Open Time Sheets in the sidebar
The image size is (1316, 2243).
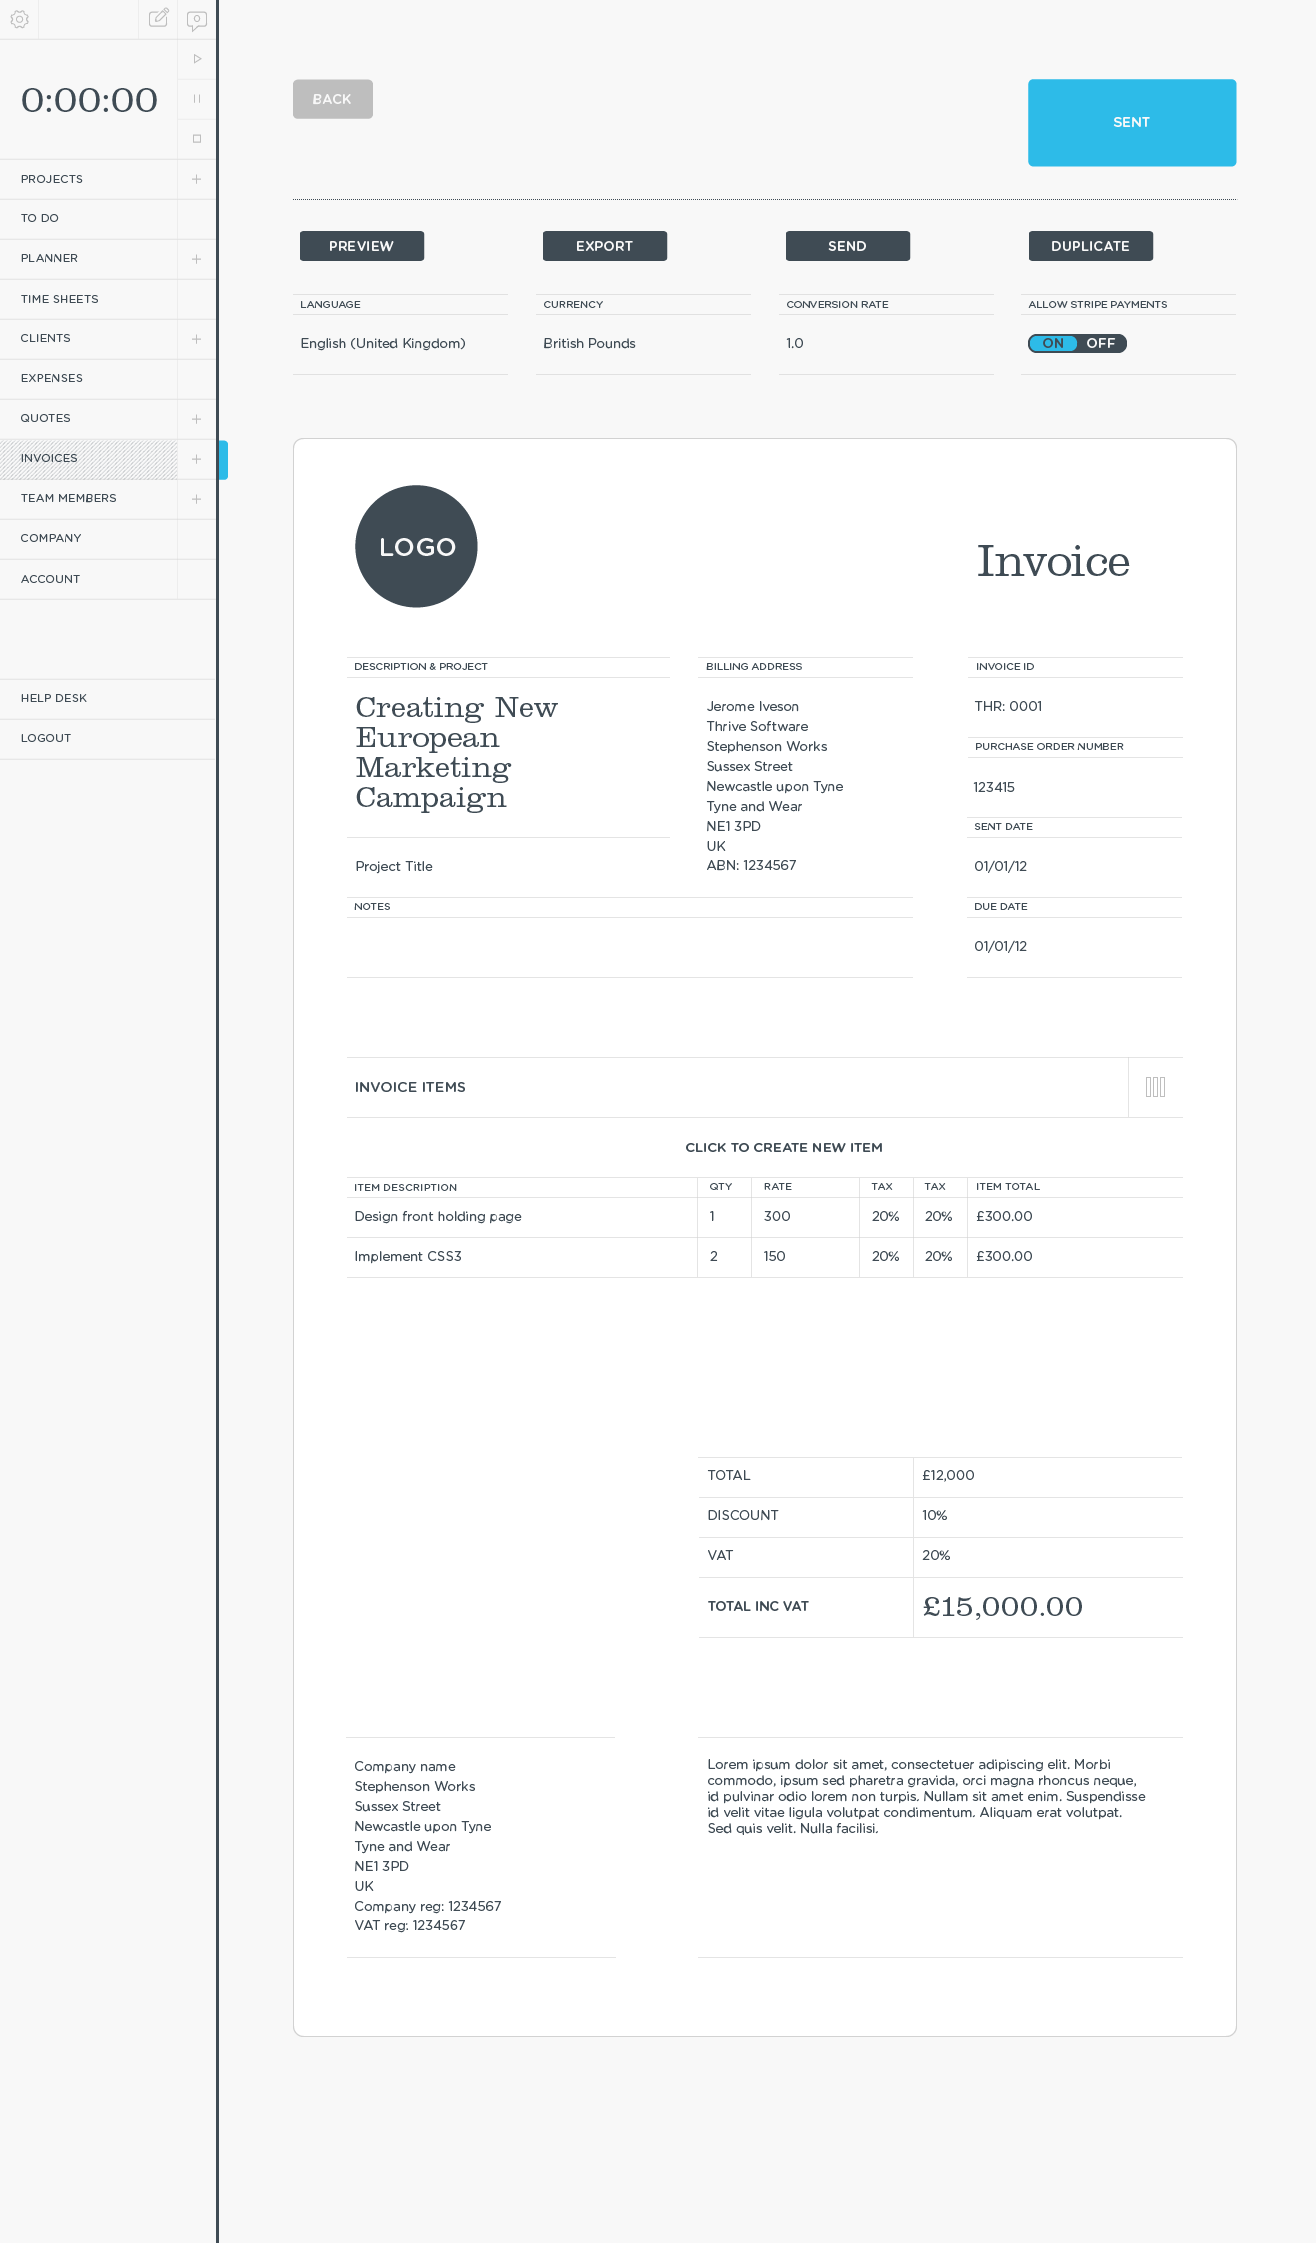point(60,299)
